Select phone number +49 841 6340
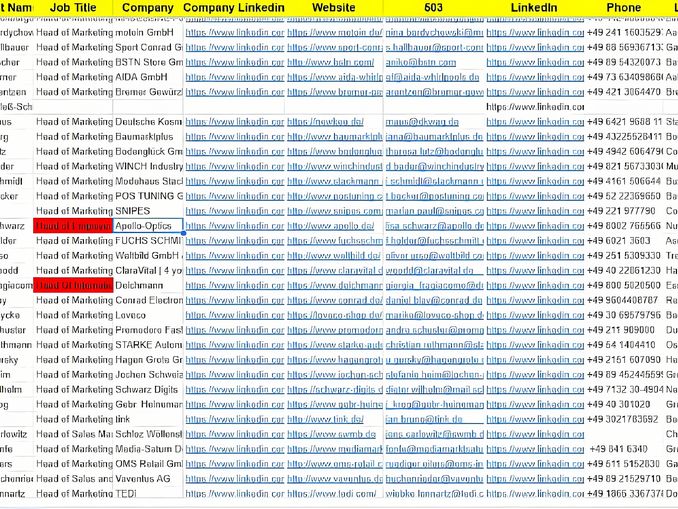This screenshot has width=678, height=509. click(618, 449)
